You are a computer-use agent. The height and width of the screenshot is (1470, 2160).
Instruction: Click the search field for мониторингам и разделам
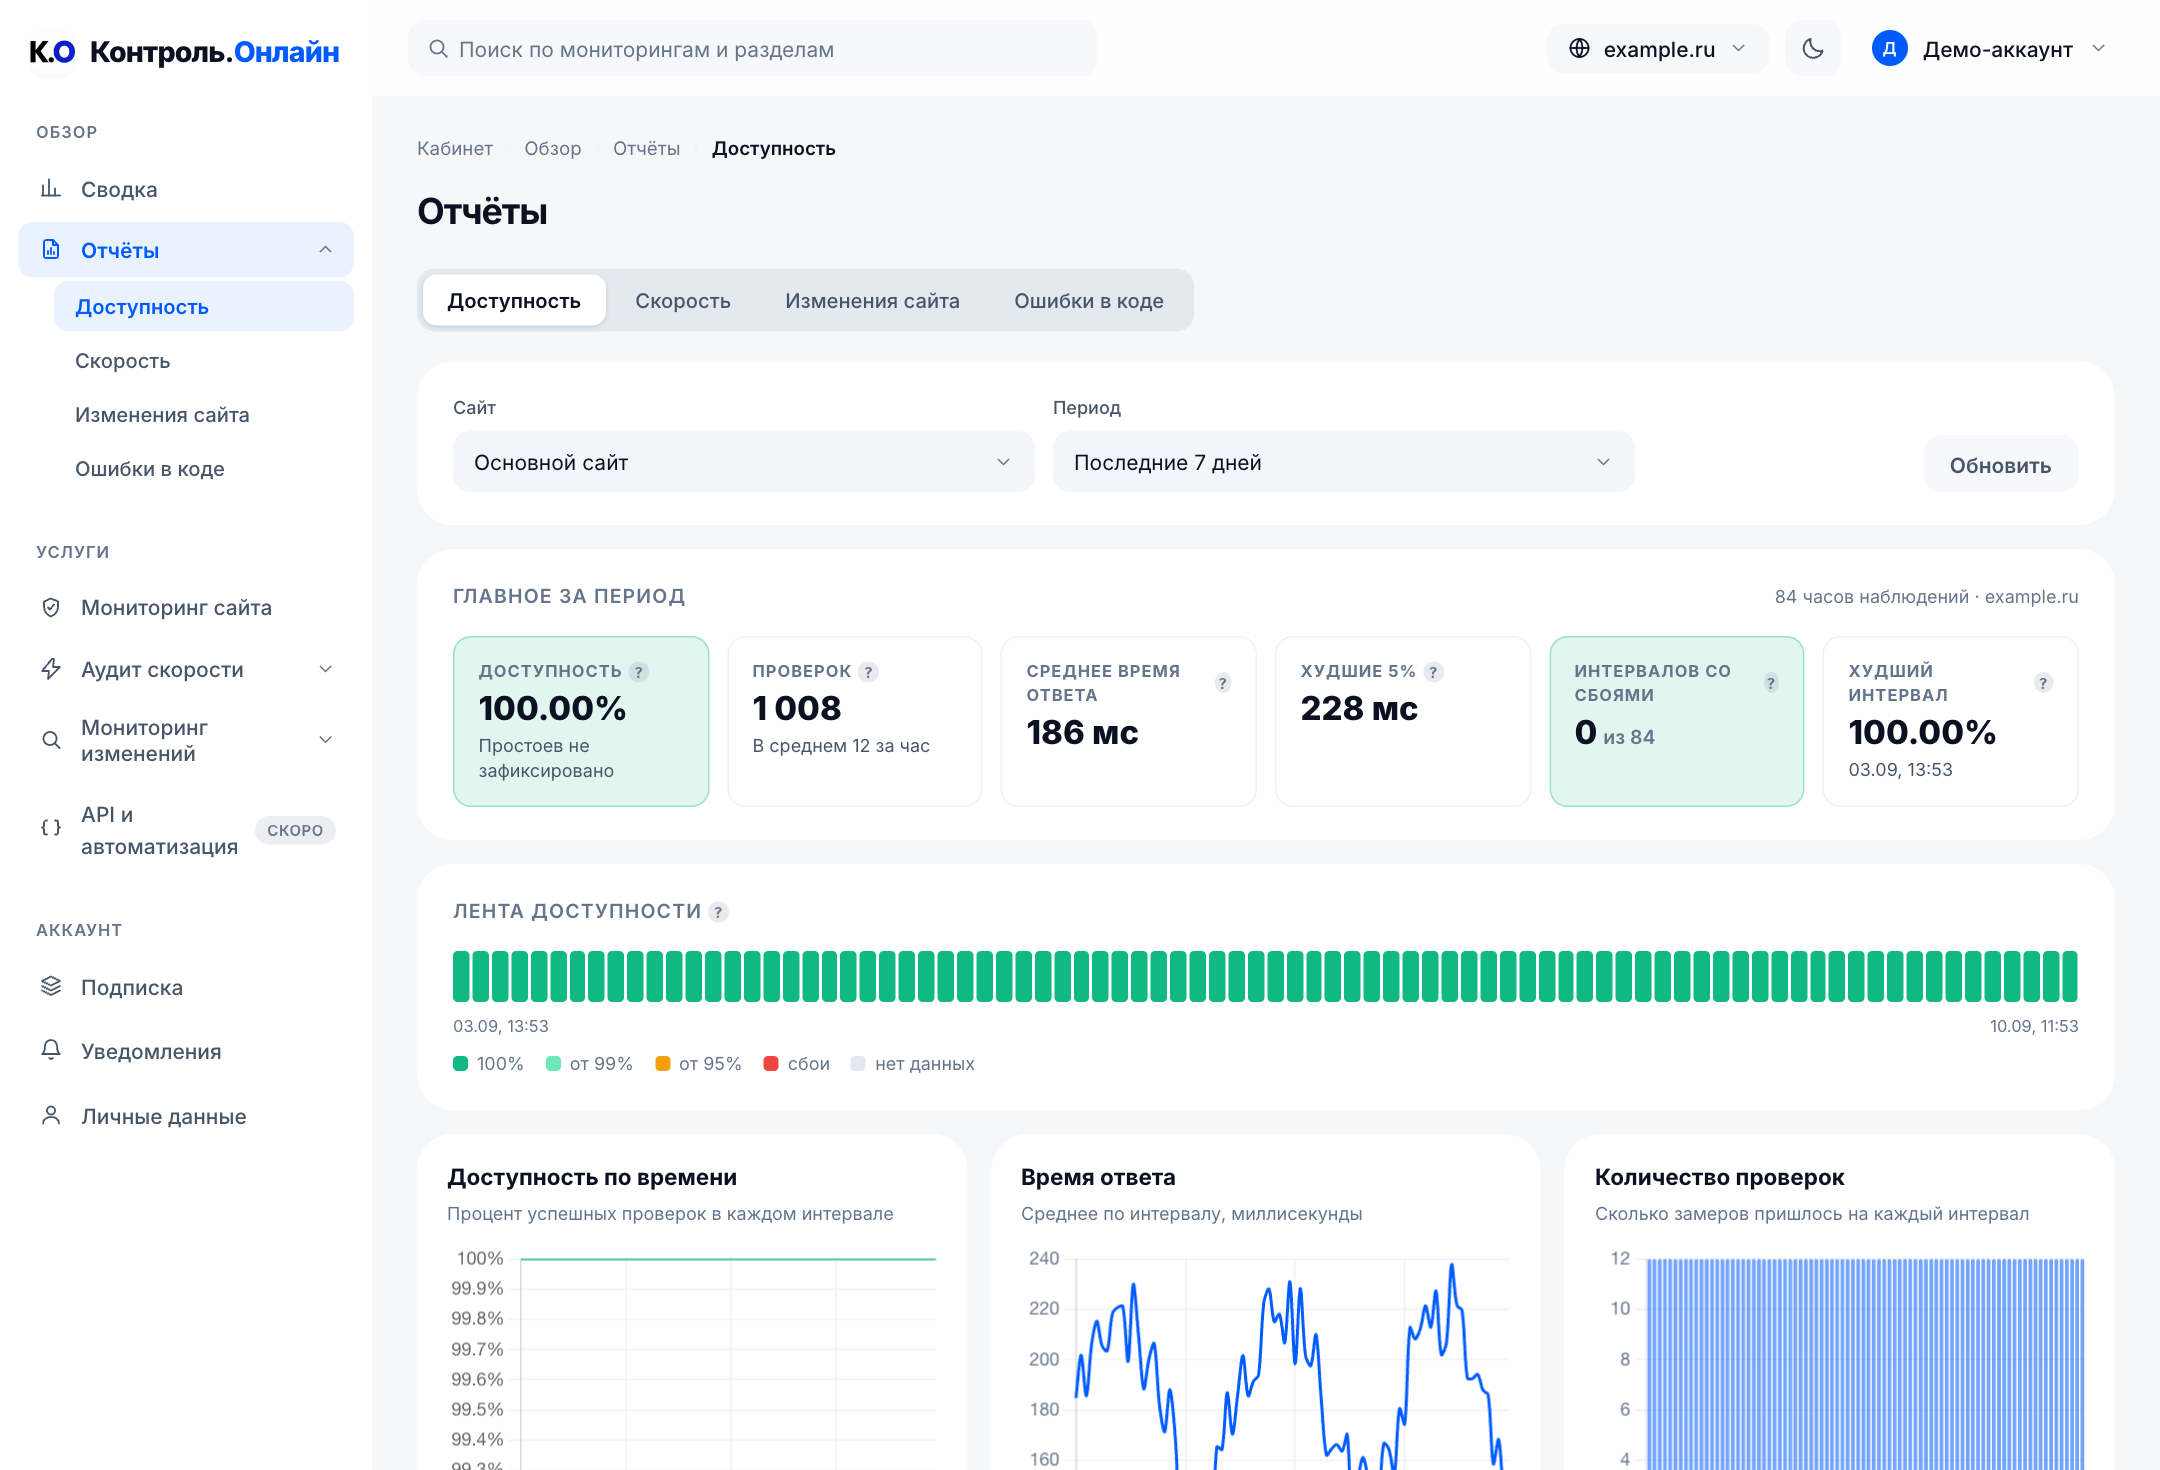[x=753, y=49]
